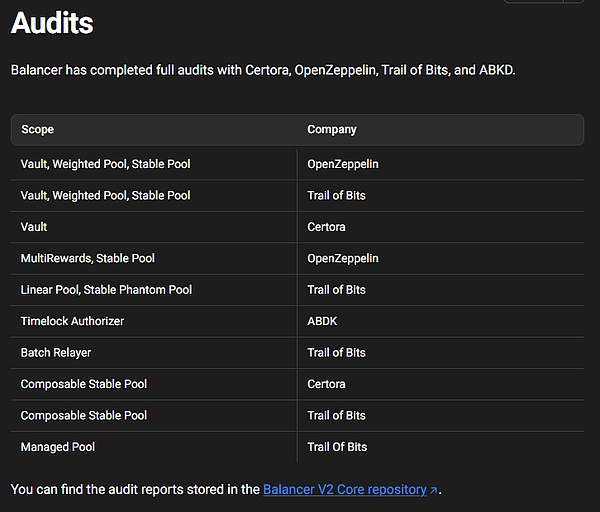Click the intro paragraph about completed audits
The width and height of the screenshot is (600, 512).
(263, 71)
